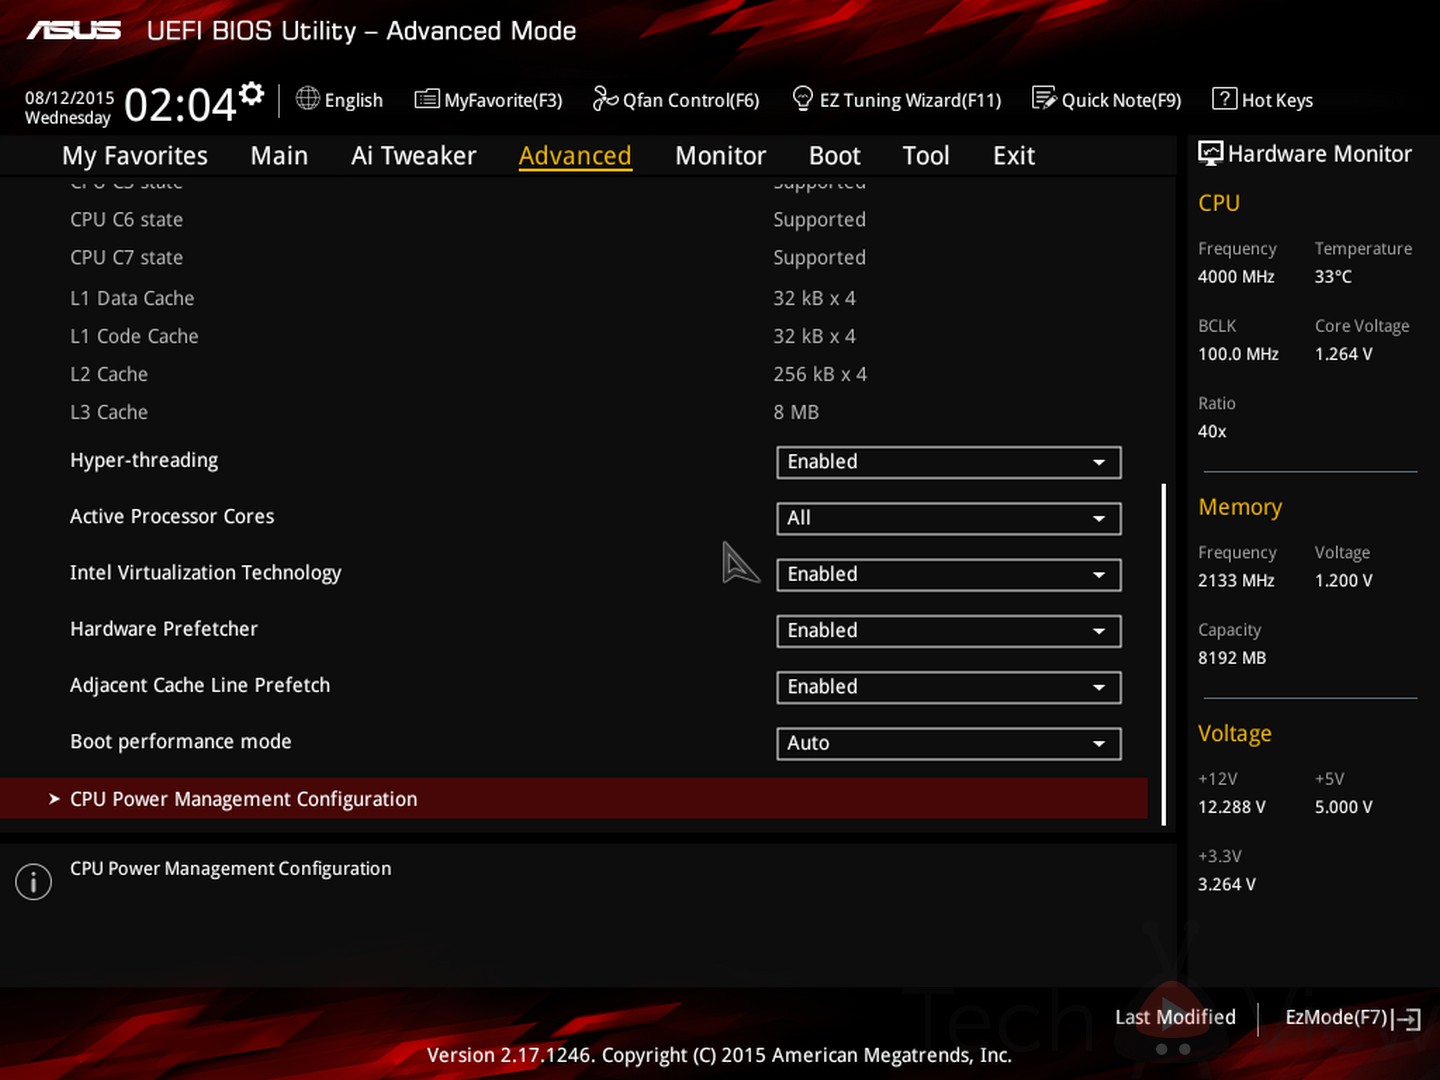
Task: Open Quick Note(F9)
Action: (1106, 100)
